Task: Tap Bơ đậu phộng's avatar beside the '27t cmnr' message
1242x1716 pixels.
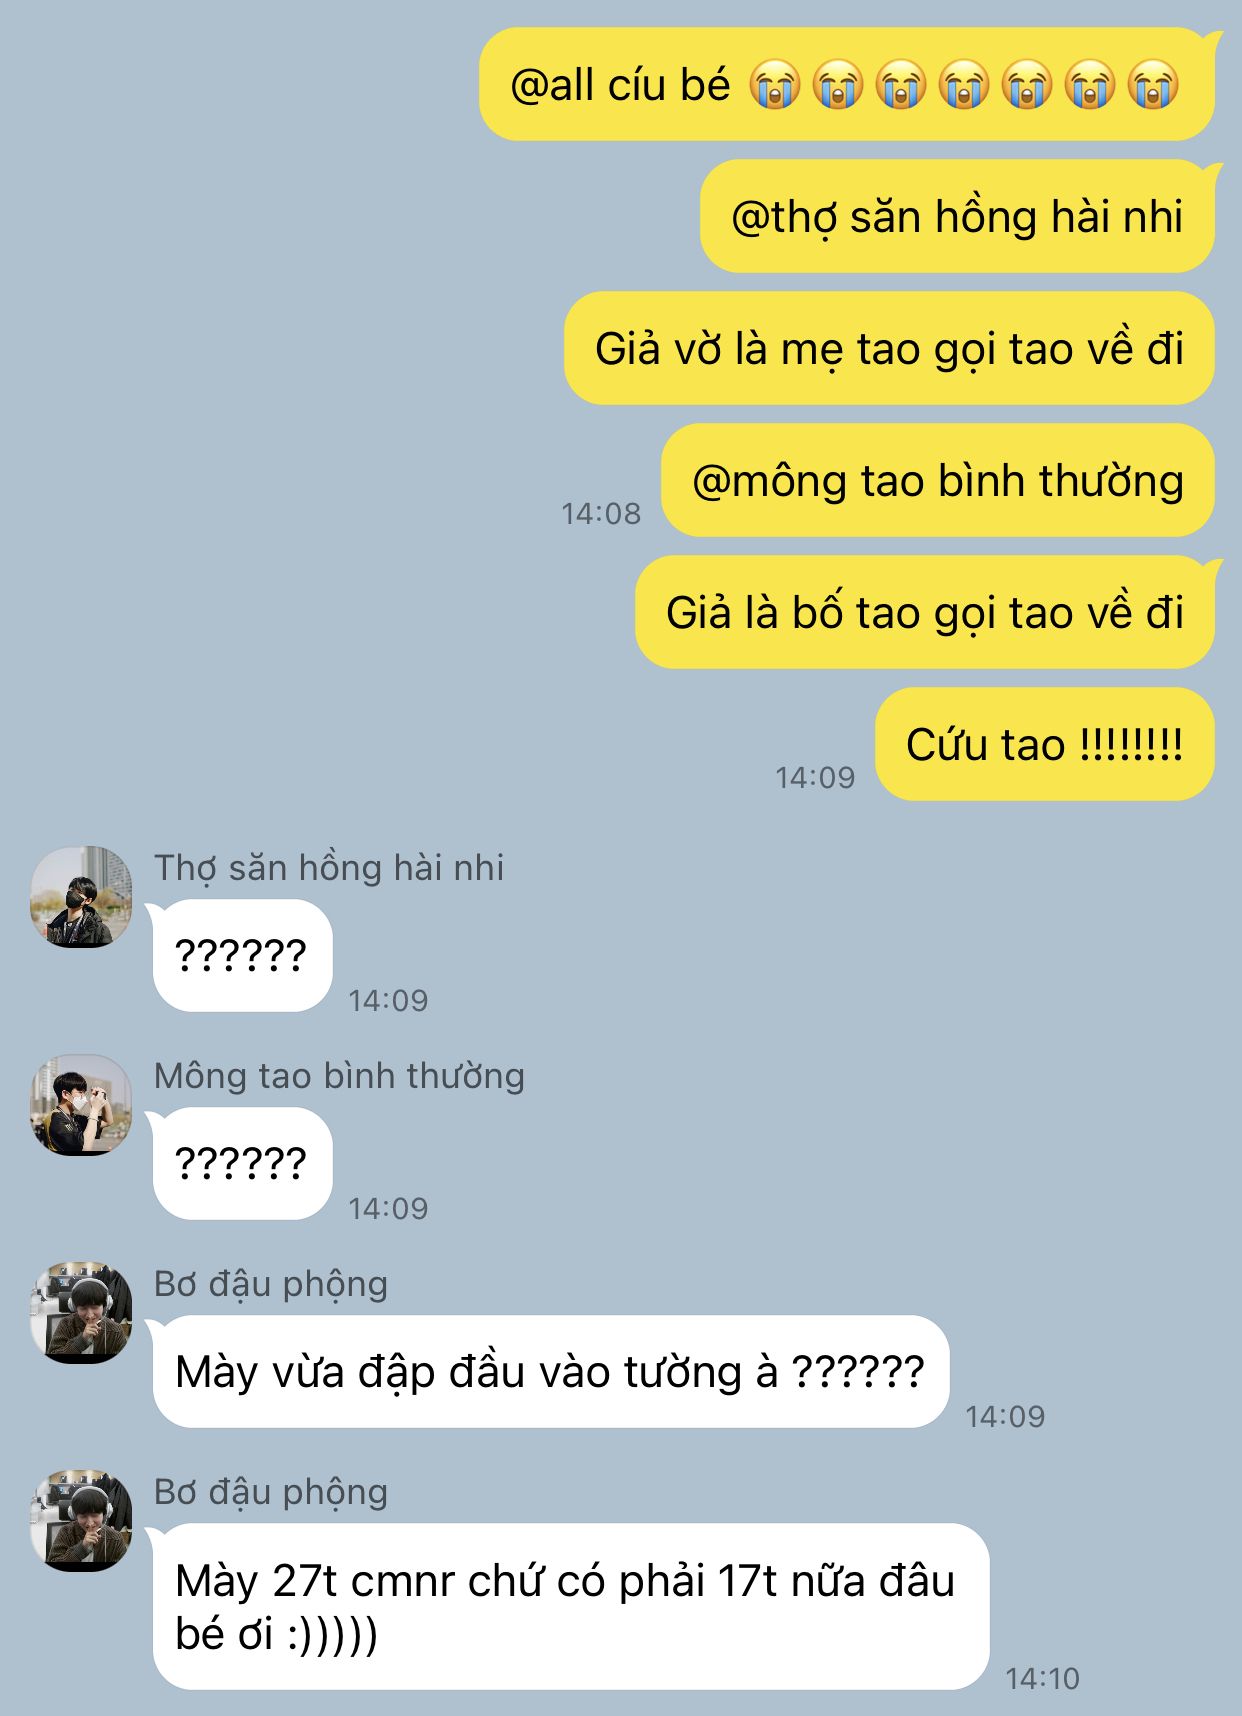Action: [x=81, y=1521]
